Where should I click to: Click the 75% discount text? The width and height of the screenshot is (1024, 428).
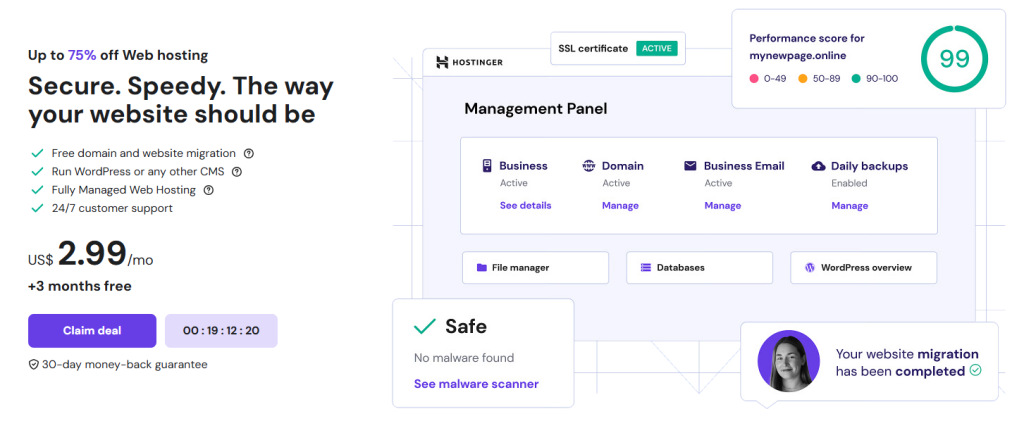point(82,56)
